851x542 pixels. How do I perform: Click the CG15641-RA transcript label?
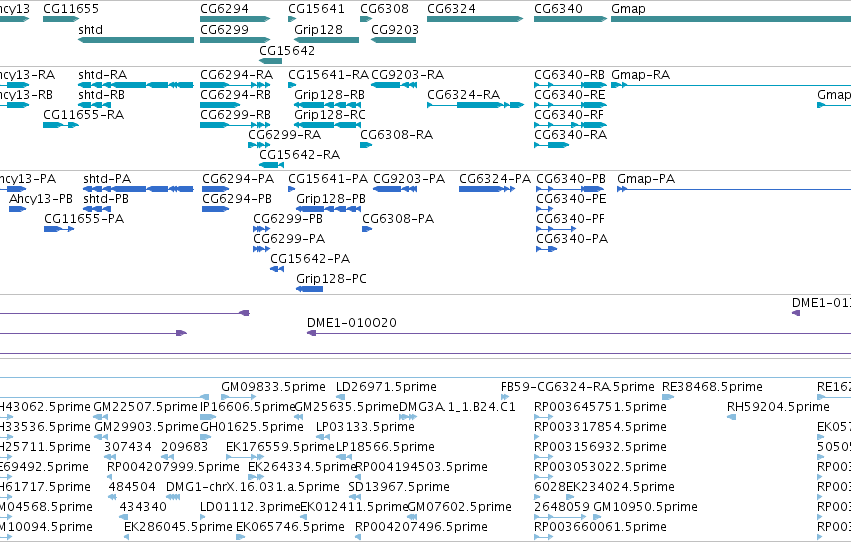pos(328,74)
